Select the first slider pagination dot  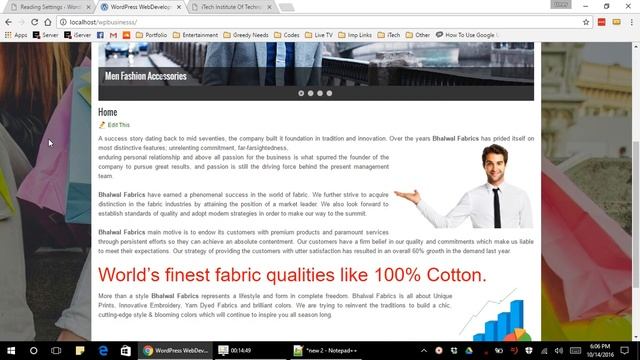click(x=301, y=93)
